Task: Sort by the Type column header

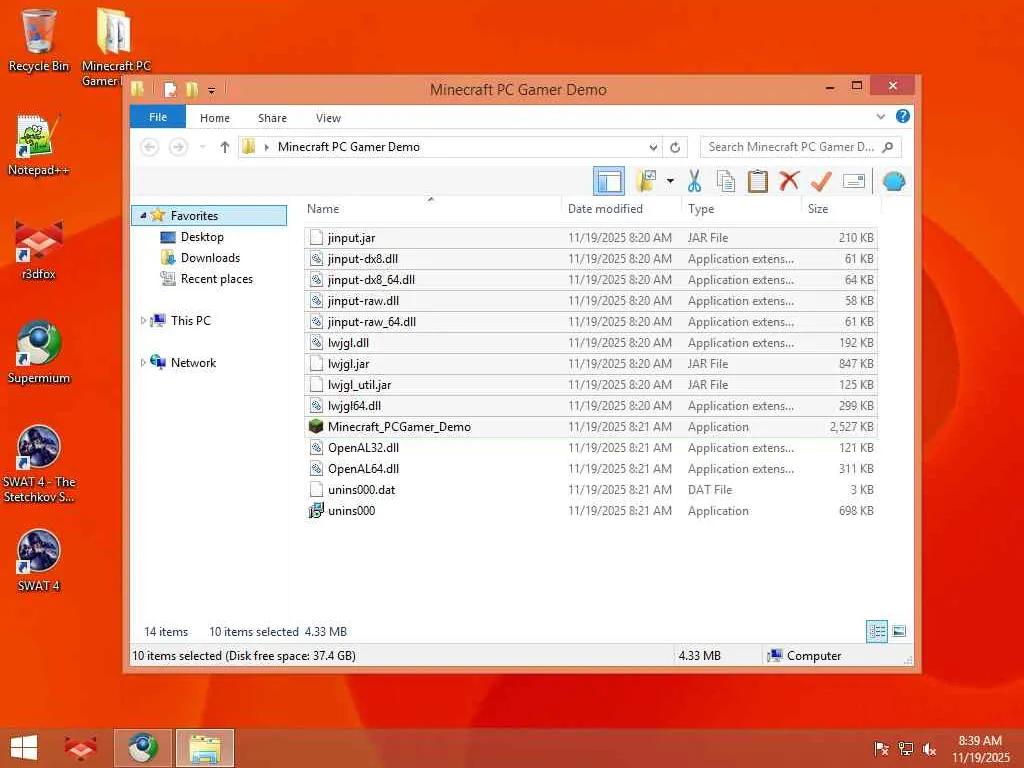Action: [x=741, y=208]
